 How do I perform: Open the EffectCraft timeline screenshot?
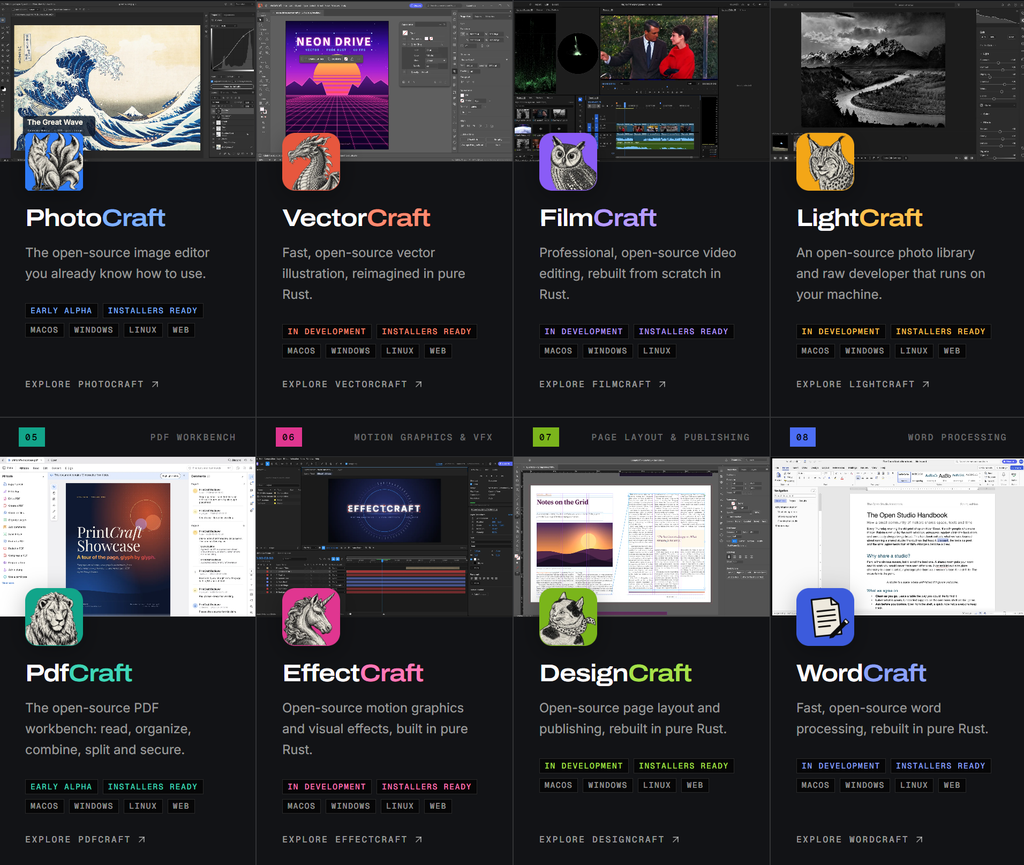385,537
